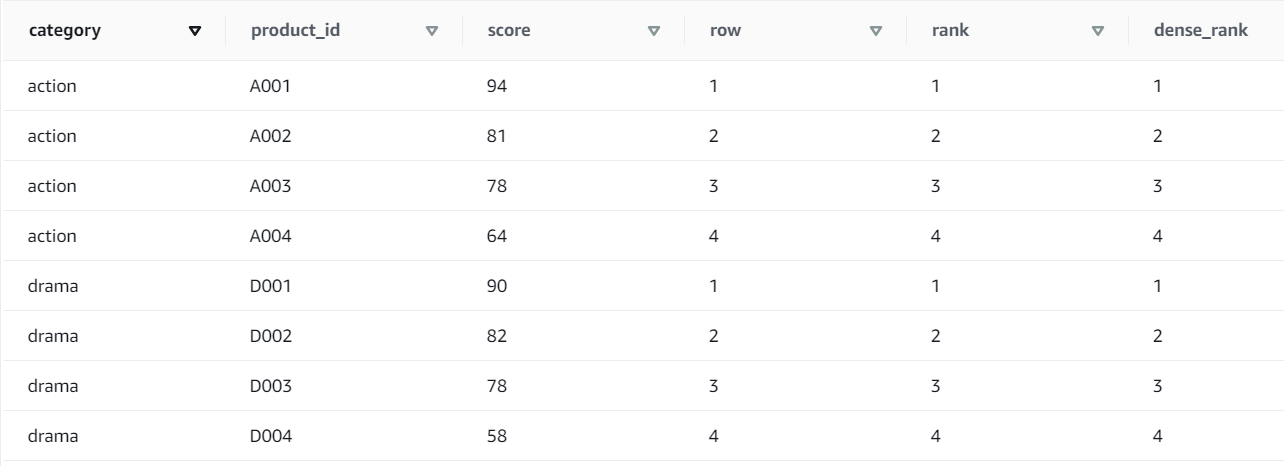The image size is (1284, 466).
Task: Click the sort arrow on category column
Action: coord(195,31)
